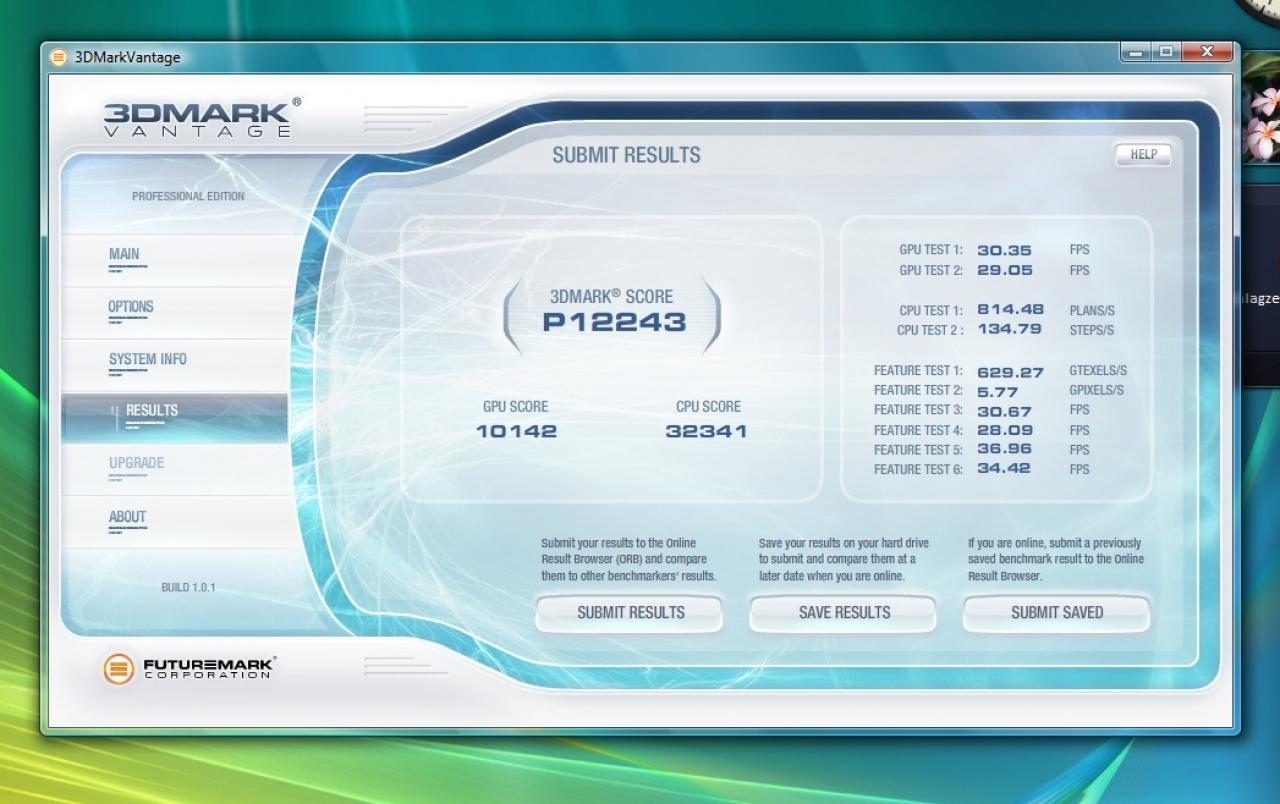Click the GPIXELS/S unit label
Screen dimensions: 1280x804
pos(1096,390)
